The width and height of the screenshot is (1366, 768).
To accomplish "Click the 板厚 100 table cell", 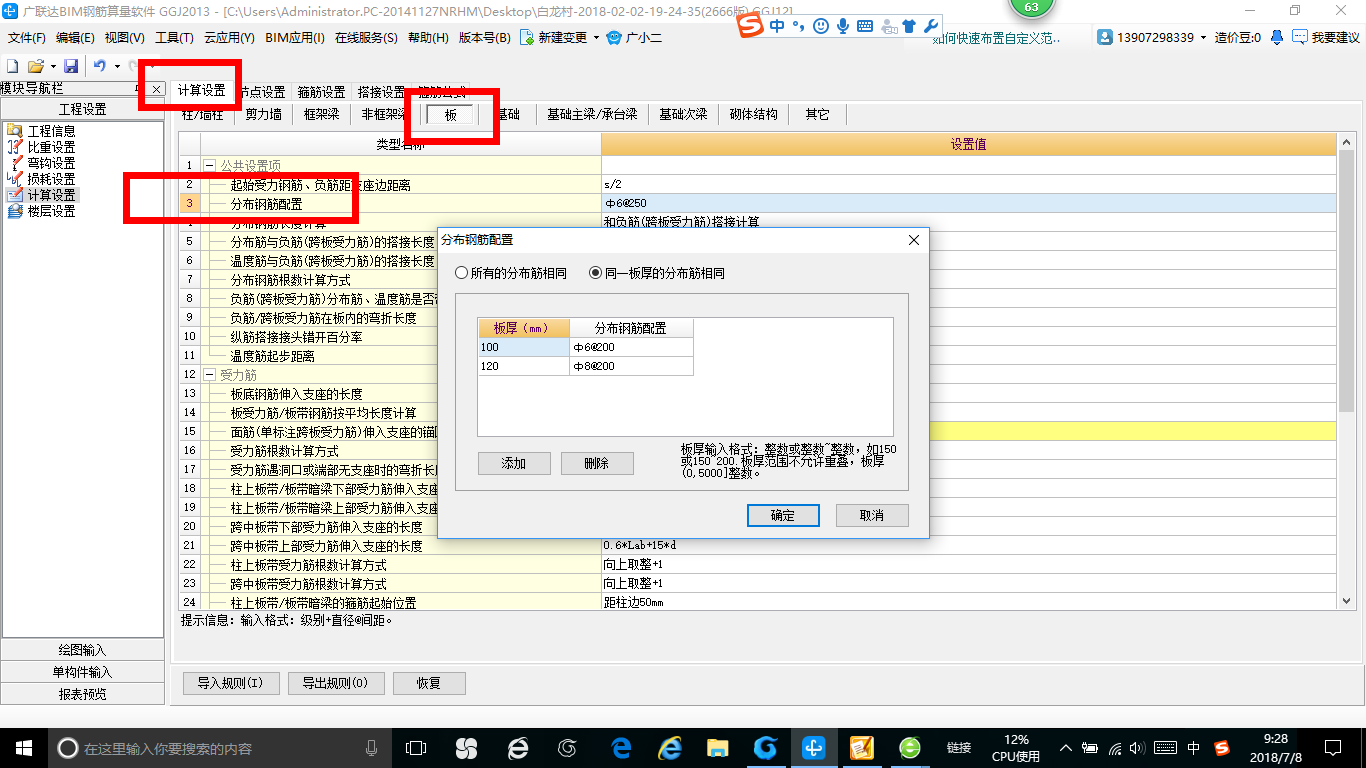I will 523,347.
